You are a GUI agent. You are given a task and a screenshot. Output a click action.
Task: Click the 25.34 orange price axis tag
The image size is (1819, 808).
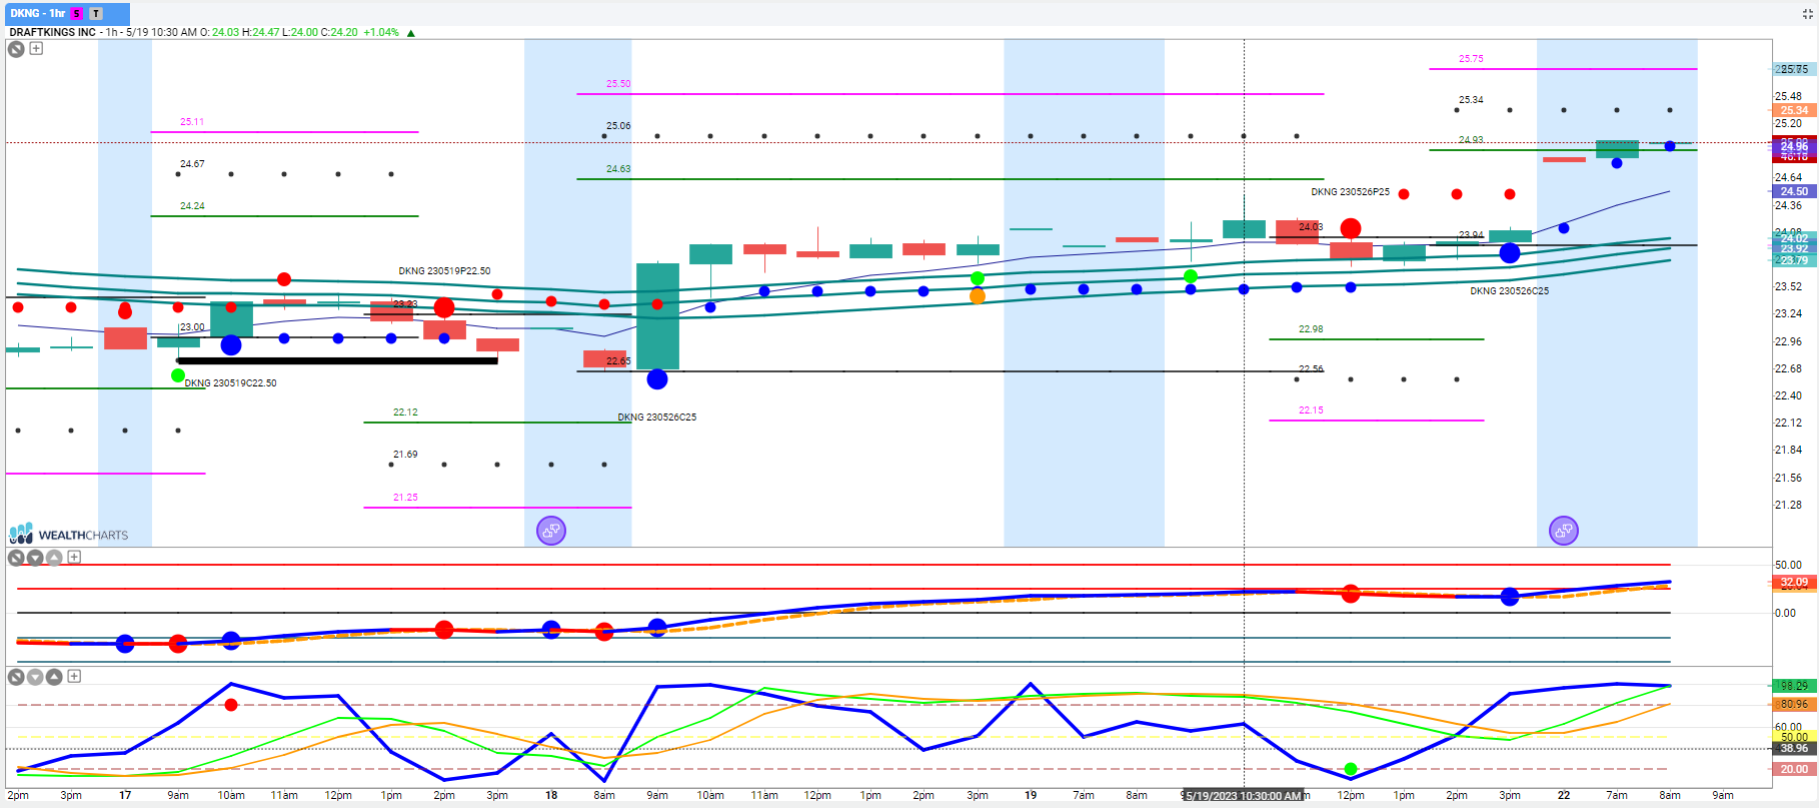click(1794, 110)
